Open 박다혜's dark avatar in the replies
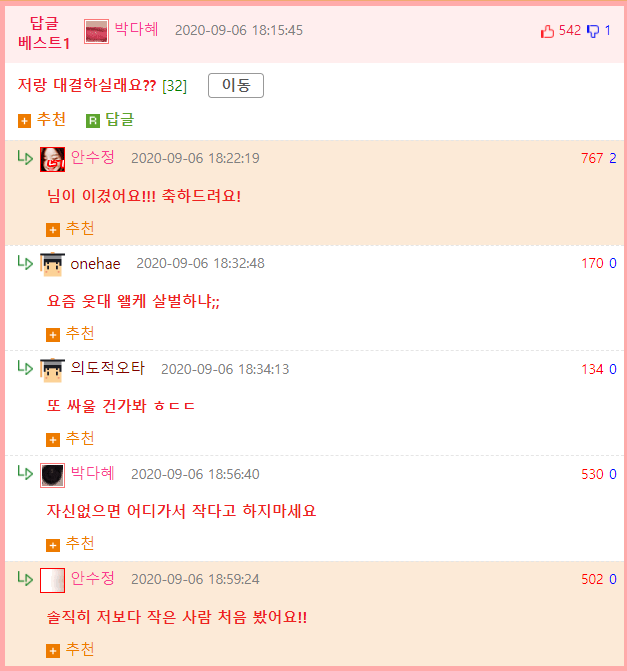The image size is (627, 671). (x=52, y=475)
